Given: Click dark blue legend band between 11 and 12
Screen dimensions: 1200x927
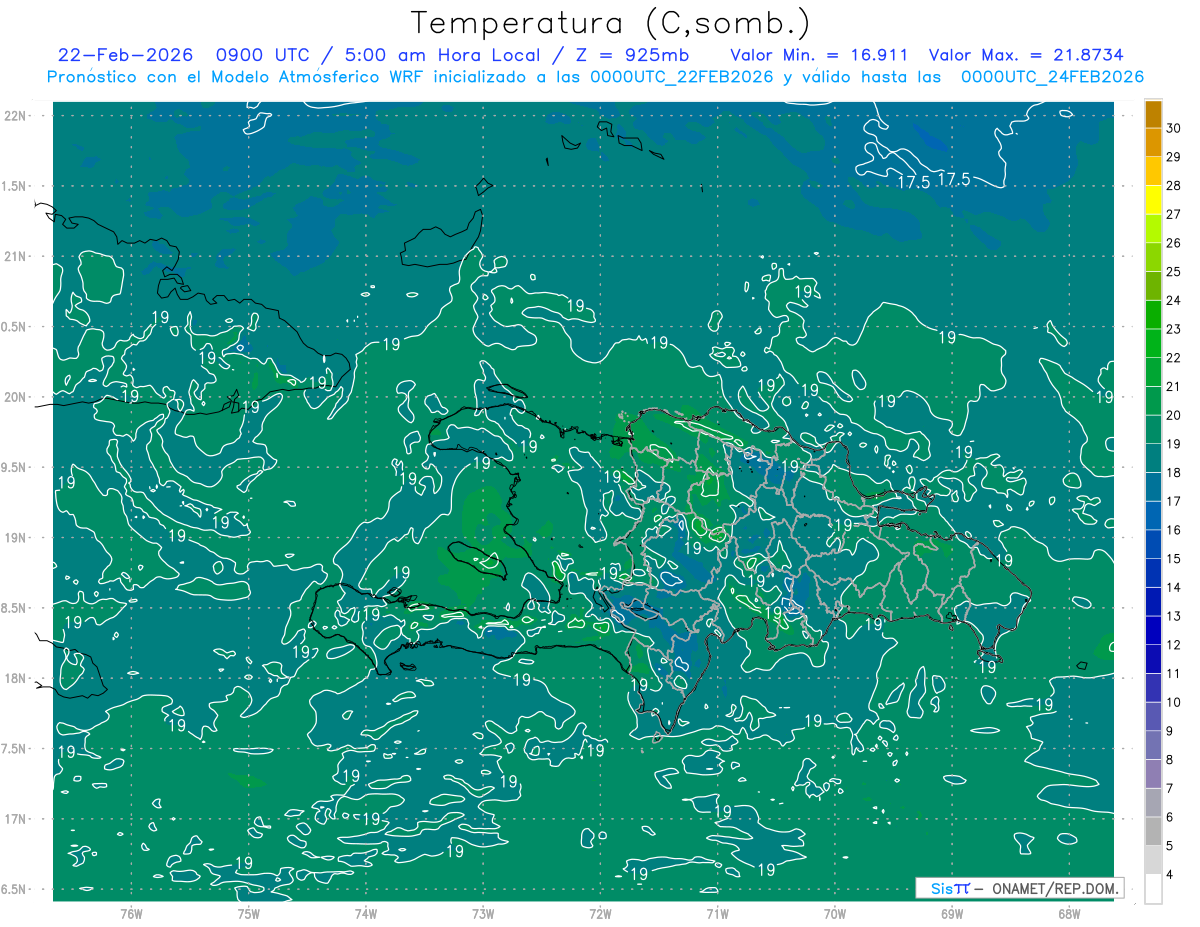Looking at the screenshot, I should coord(1153,659).
